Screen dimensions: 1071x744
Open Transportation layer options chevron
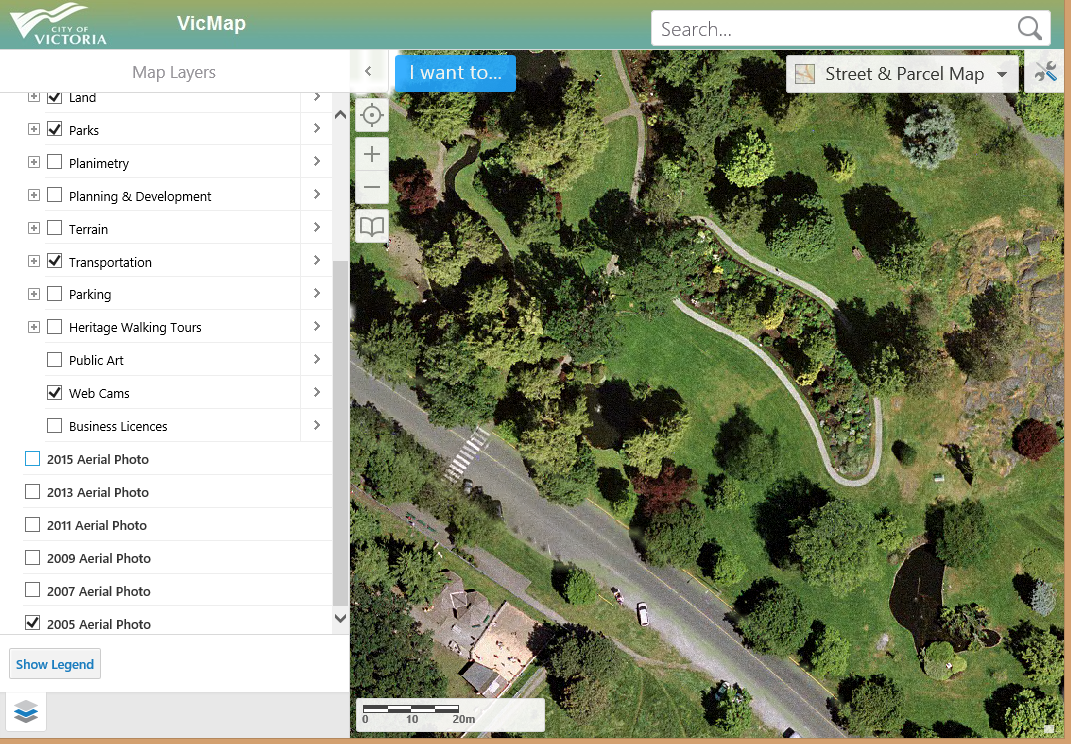[x=316, y=260]
